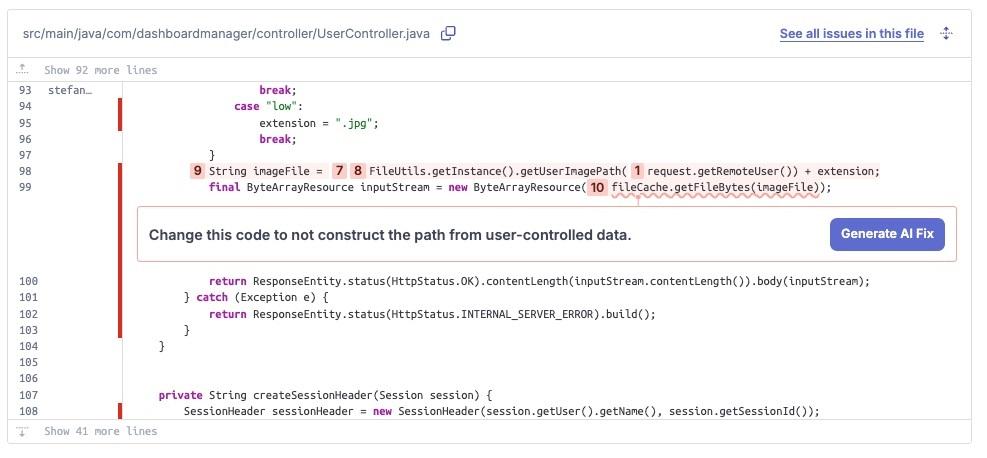Open See all issues in this file
The width and height of the screenshot is (987, 458).
(851, 34)
